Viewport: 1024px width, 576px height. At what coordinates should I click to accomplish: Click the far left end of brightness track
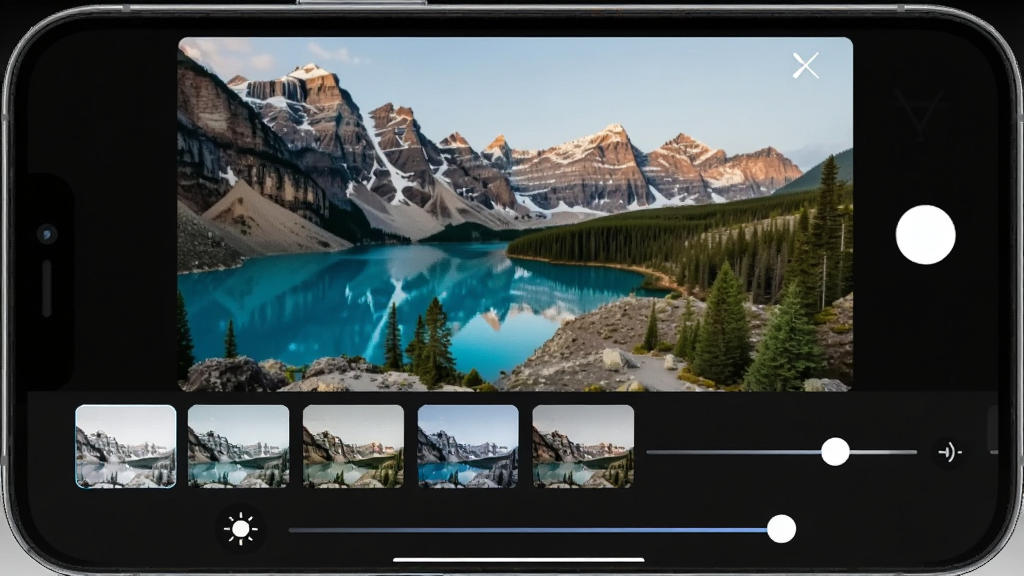[x=293, y=530]
